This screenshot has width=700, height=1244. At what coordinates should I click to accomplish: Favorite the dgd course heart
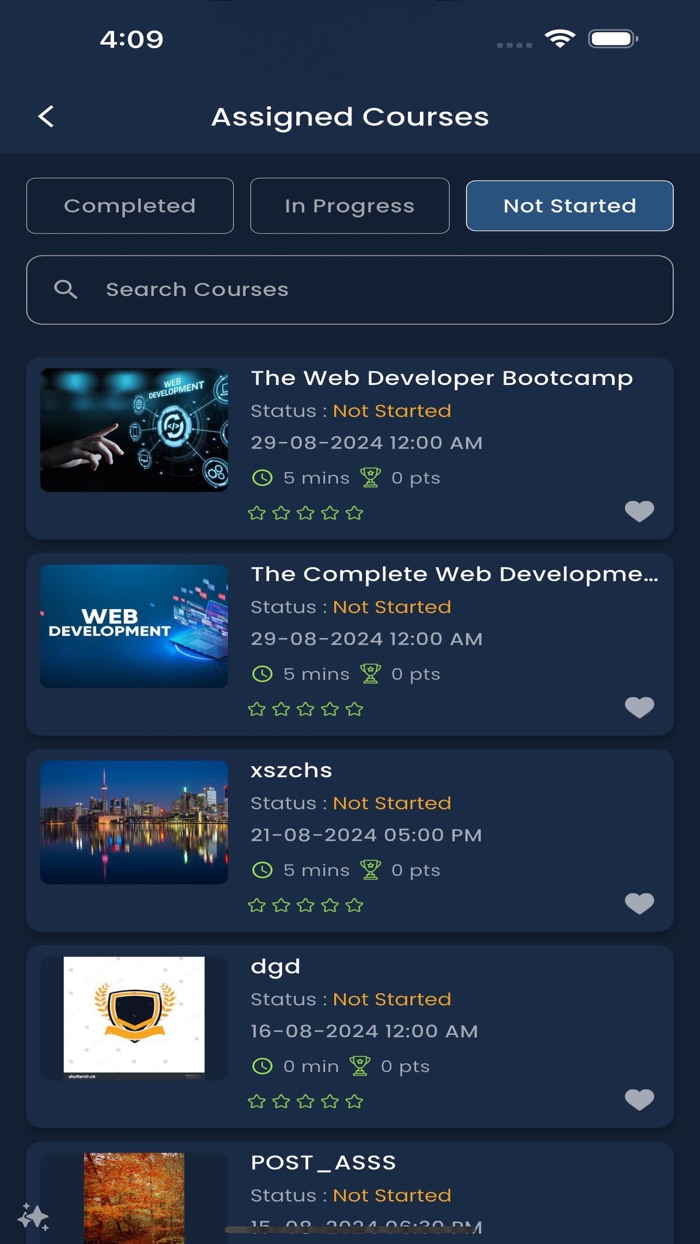640,1099
